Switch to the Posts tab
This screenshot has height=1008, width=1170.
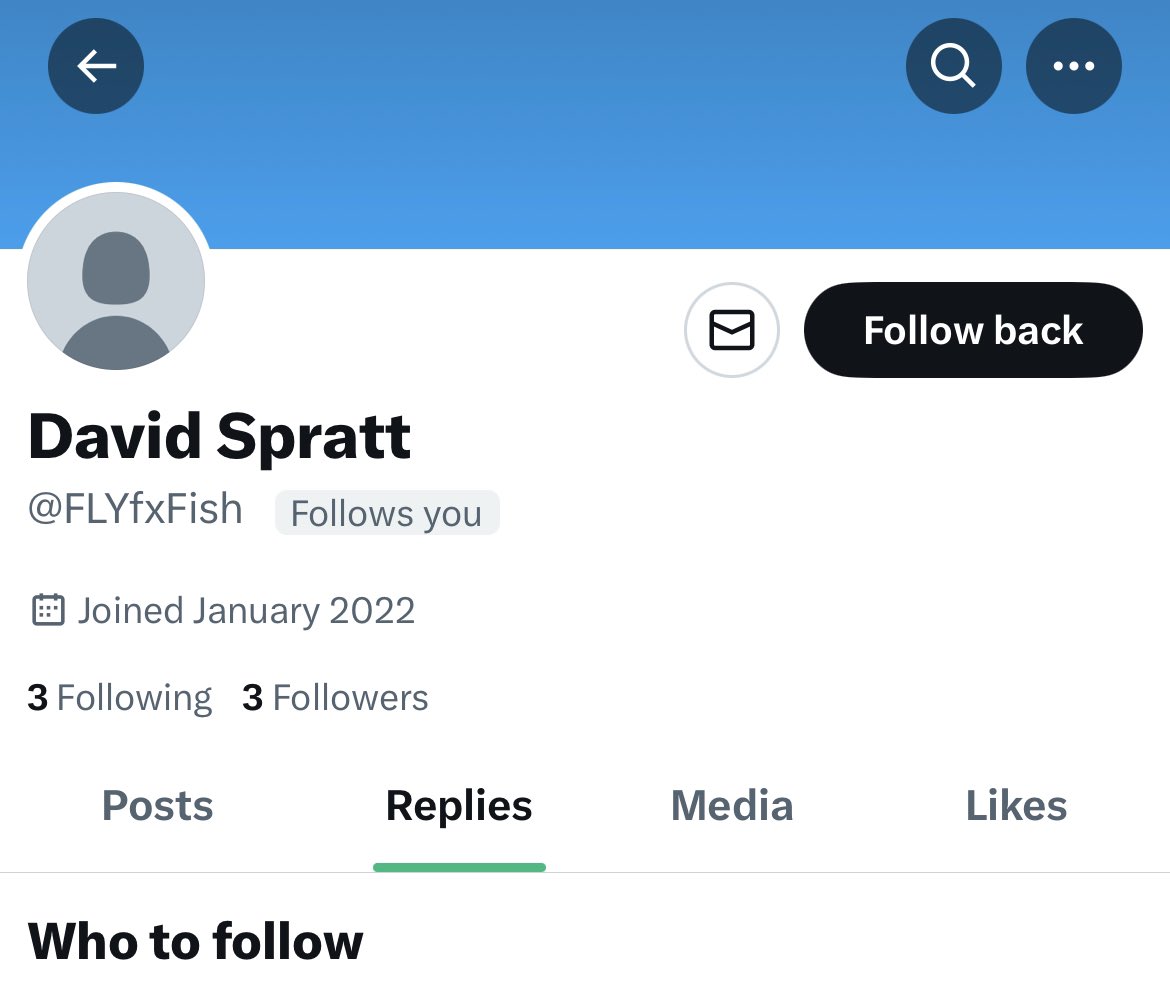coord(158,806)
